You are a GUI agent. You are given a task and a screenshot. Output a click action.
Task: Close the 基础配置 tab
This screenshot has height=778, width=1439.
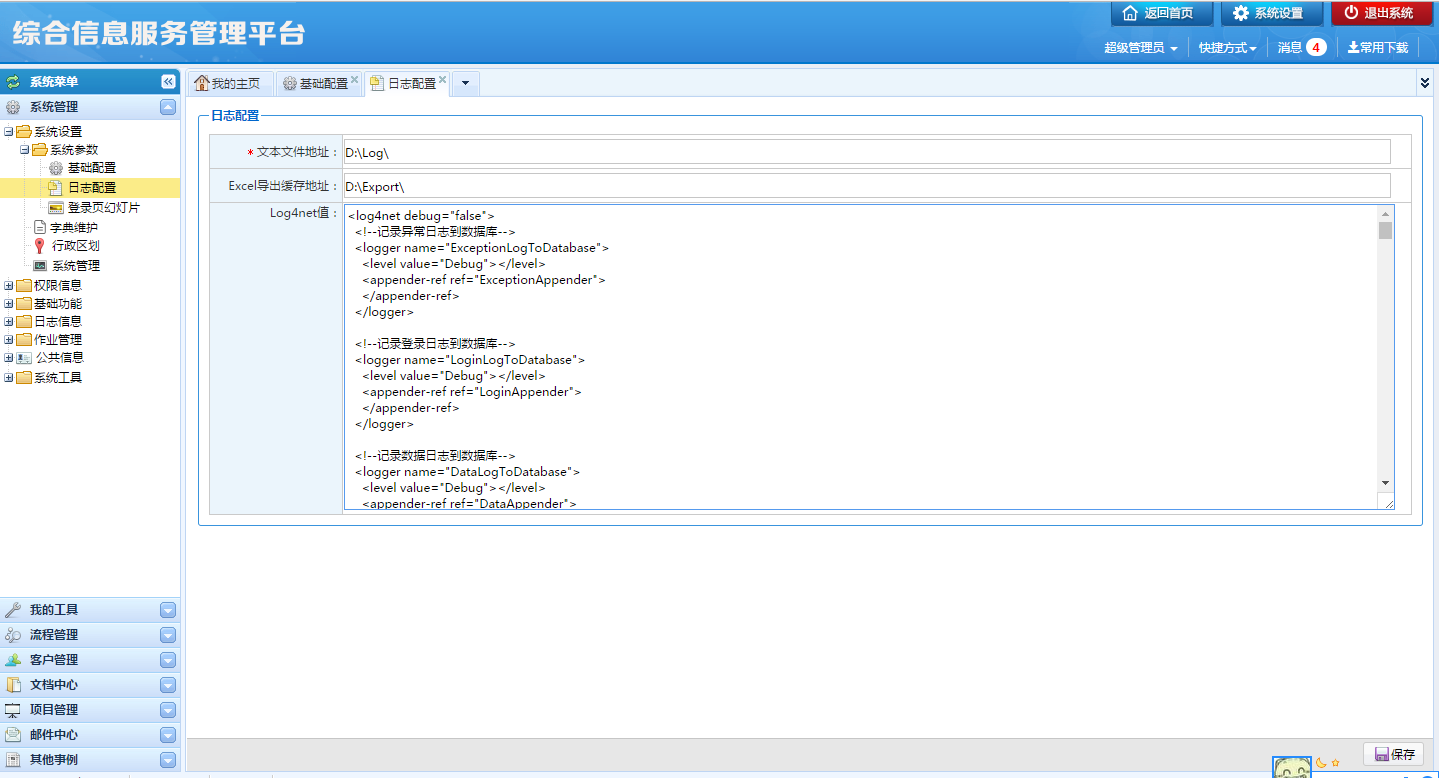click(x=354, y=79)
